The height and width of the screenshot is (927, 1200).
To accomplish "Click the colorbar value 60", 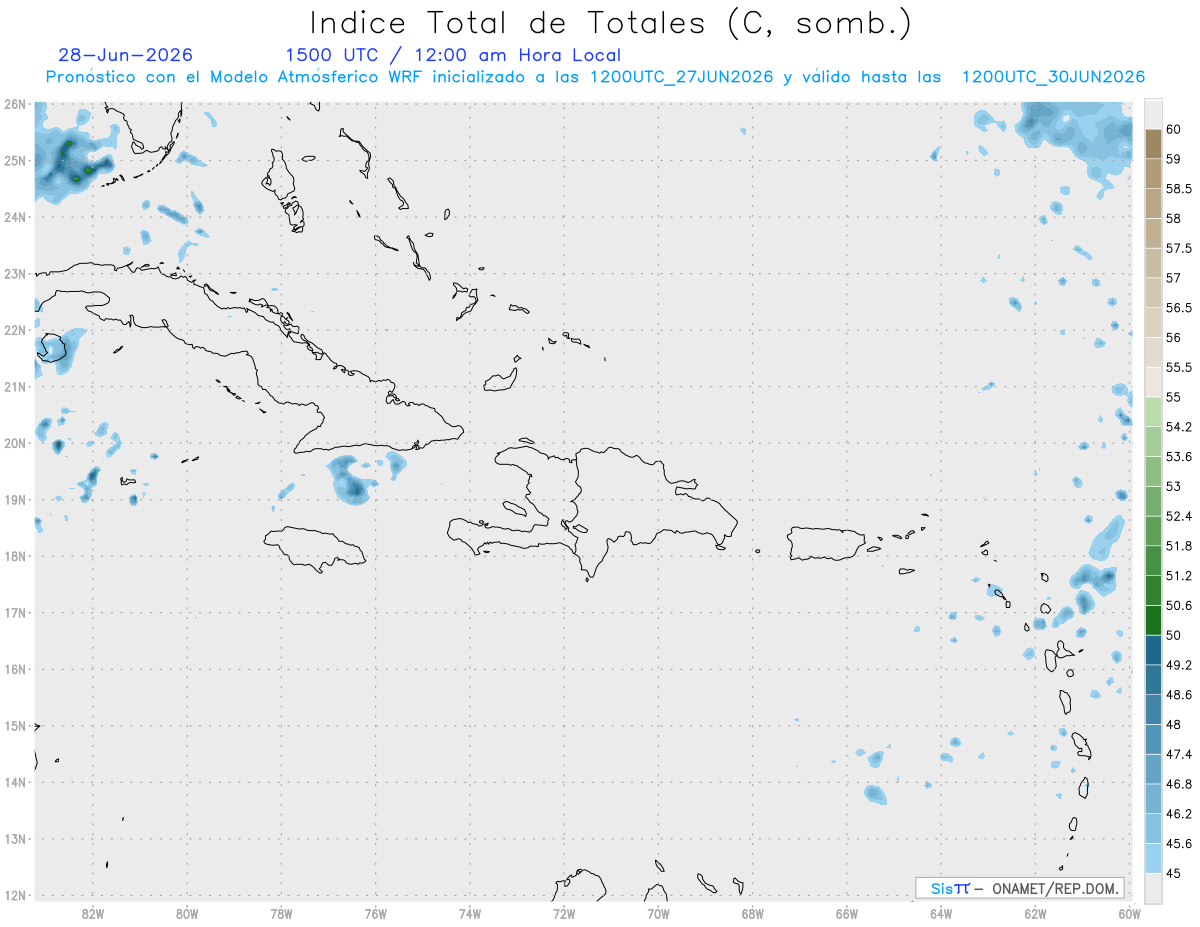I will 1174,129.
